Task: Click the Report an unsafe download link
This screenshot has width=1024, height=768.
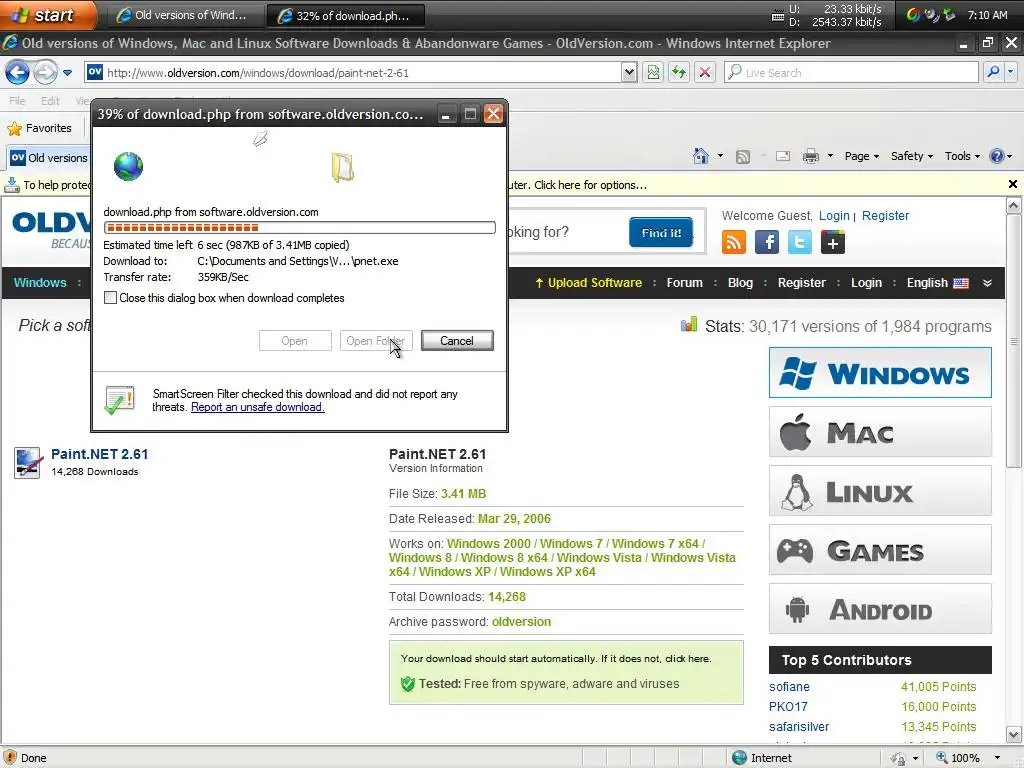Action: click(x=257, y=407)
